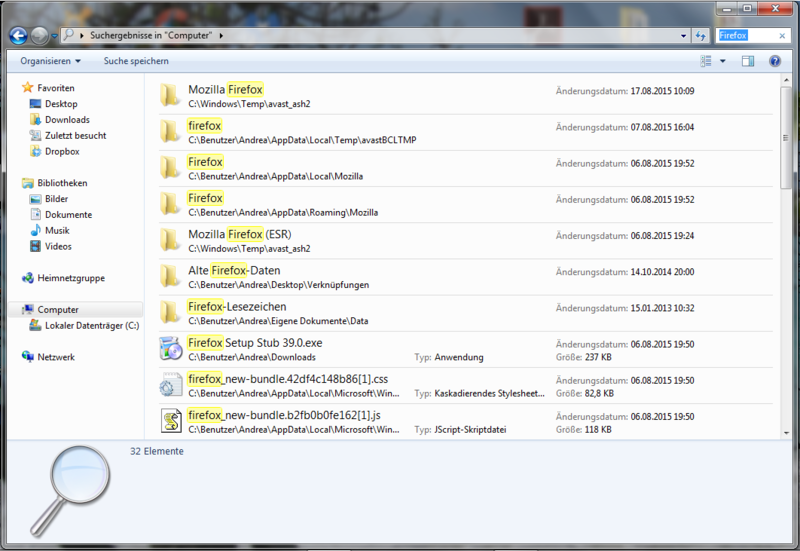Click Typ: Anwendung label

[449, 357]
